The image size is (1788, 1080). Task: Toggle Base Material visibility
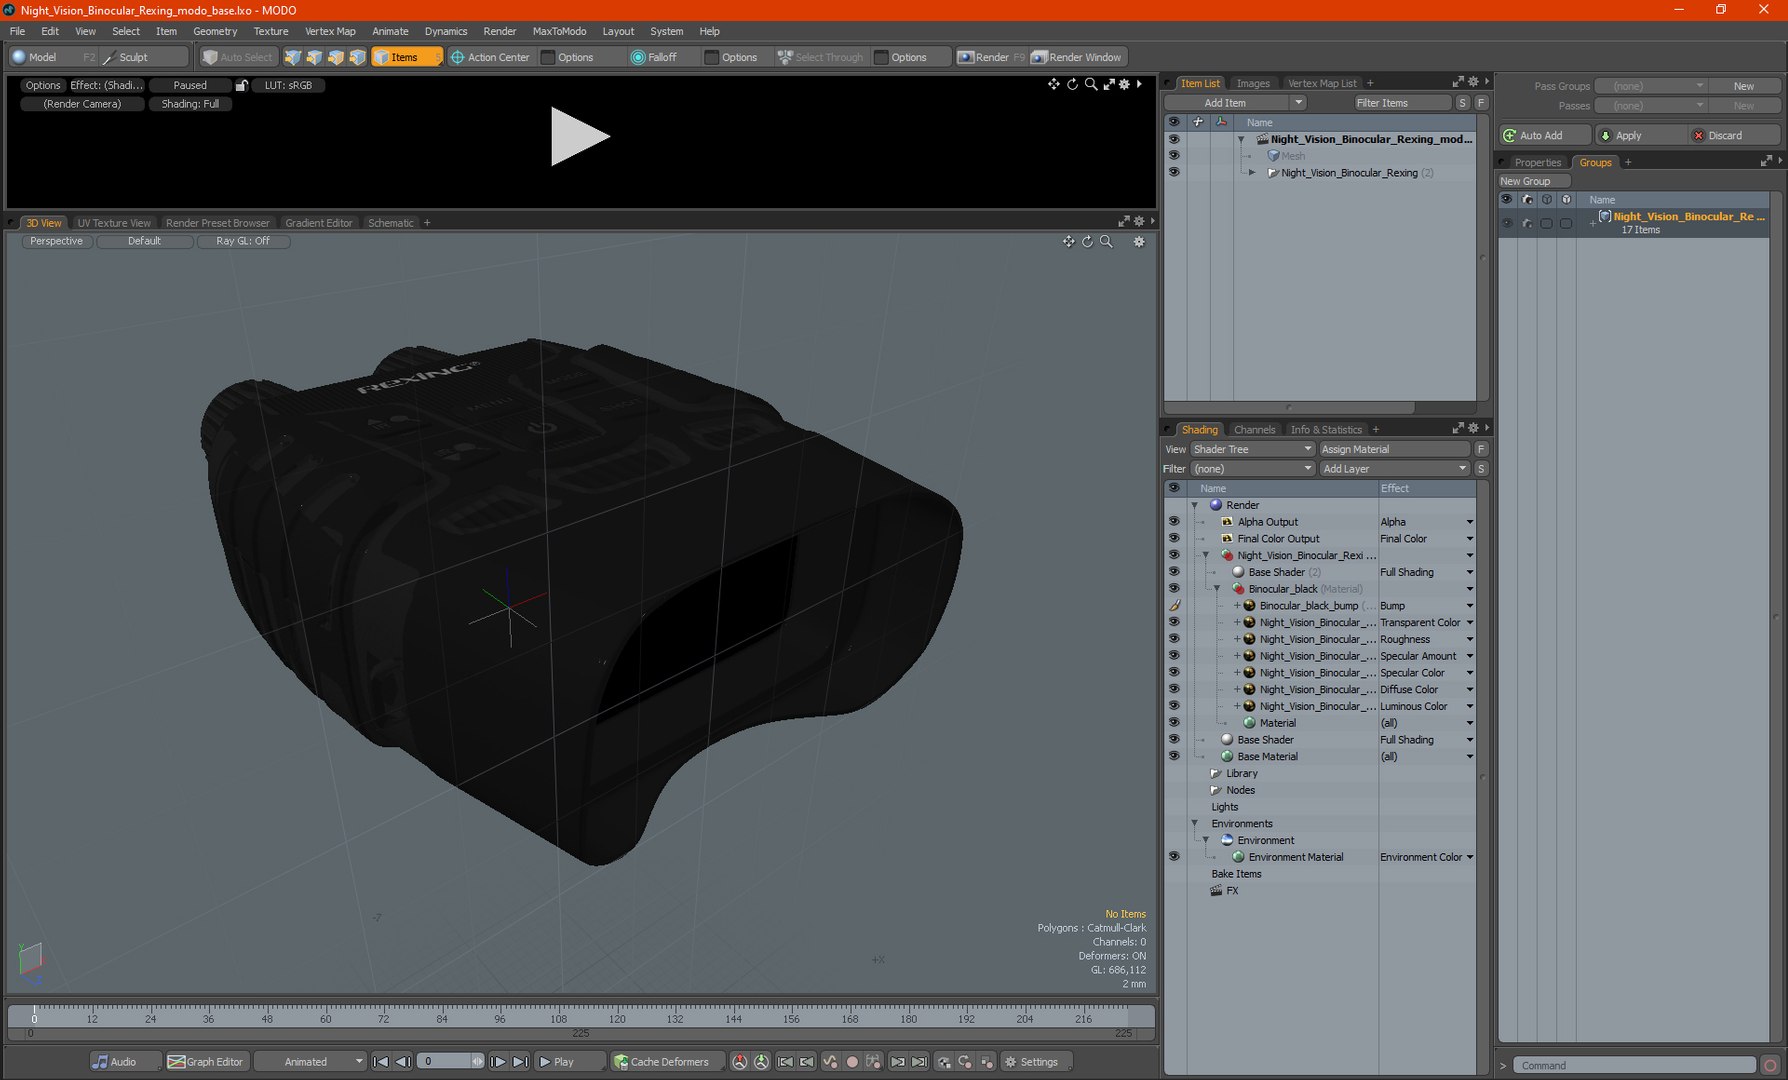click(x=1174, y=757)
